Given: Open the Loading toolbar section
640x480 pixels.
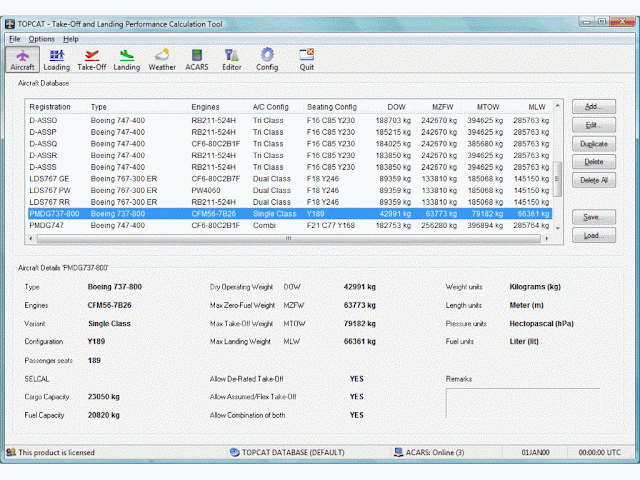Looking at the screenshot, I should point(57,60).
